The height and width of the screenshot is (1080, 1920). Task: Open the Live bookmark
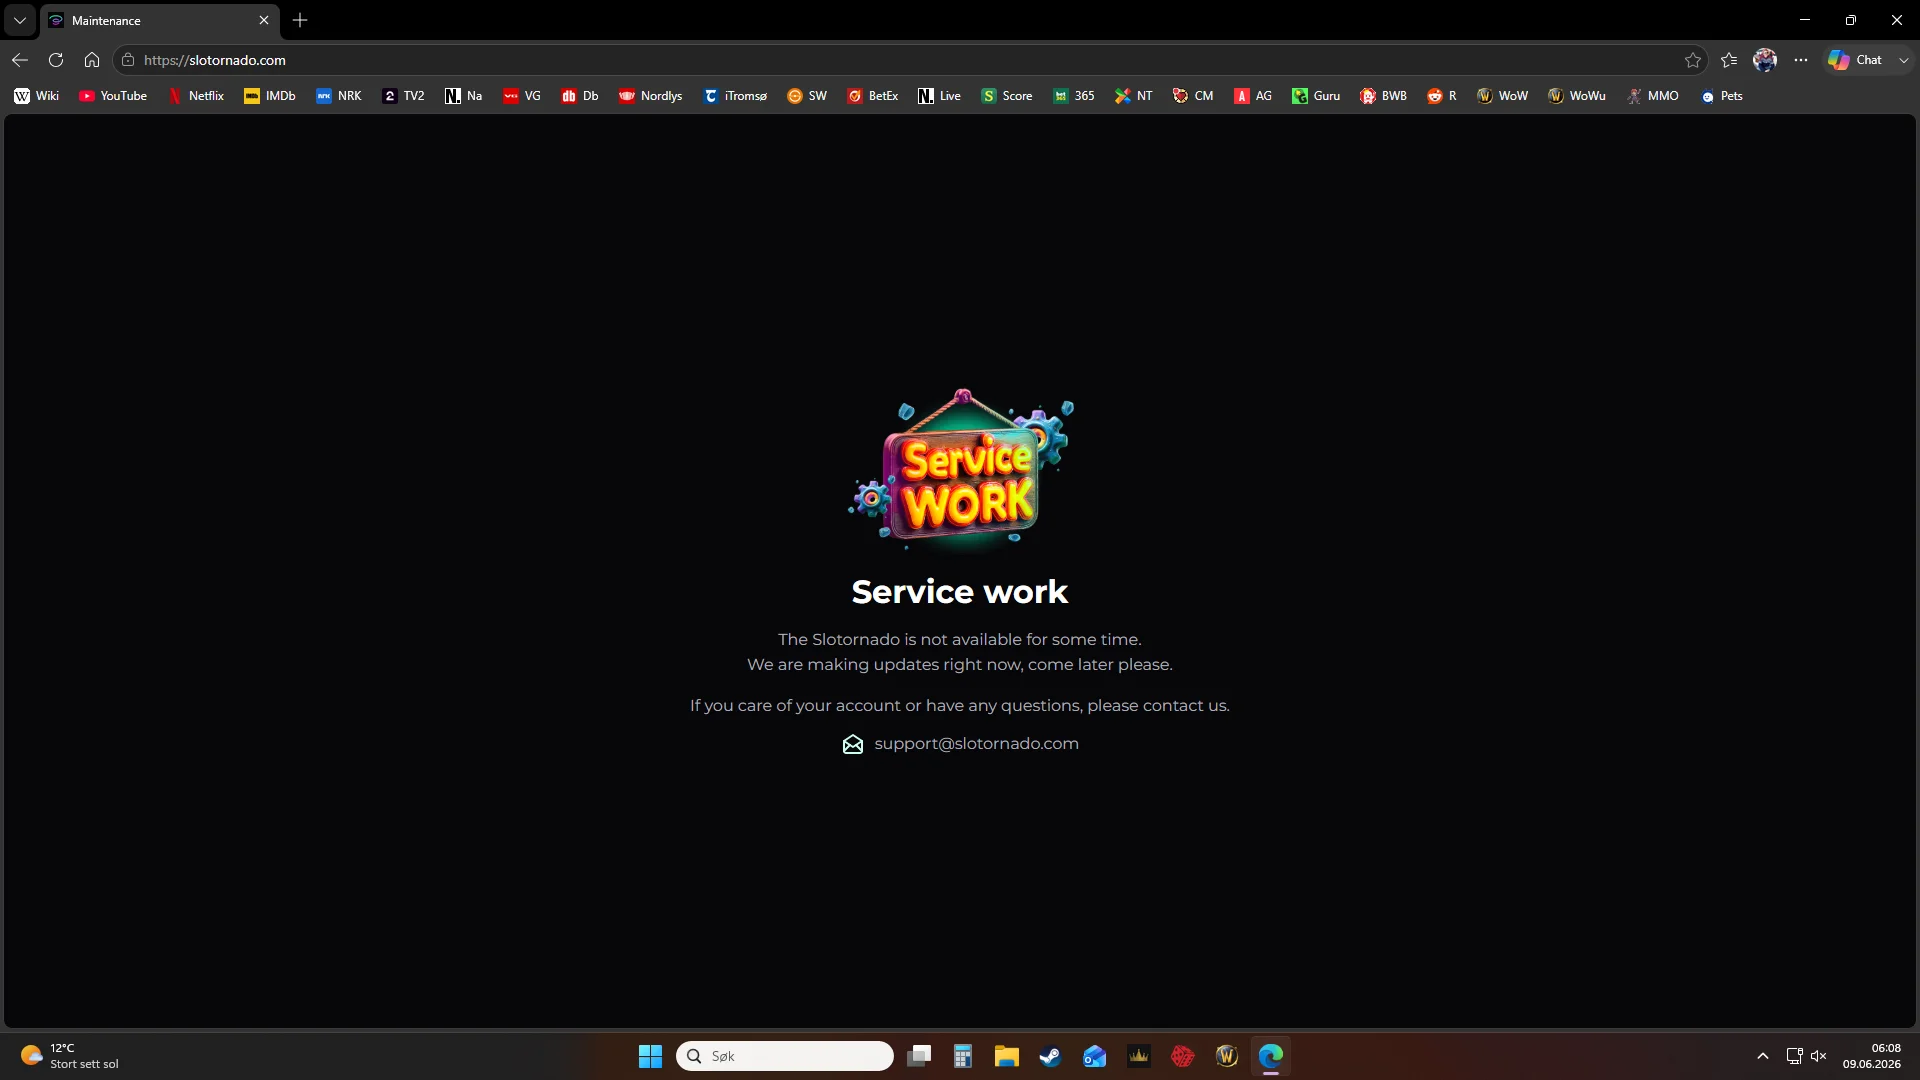[x=940, y=96]
